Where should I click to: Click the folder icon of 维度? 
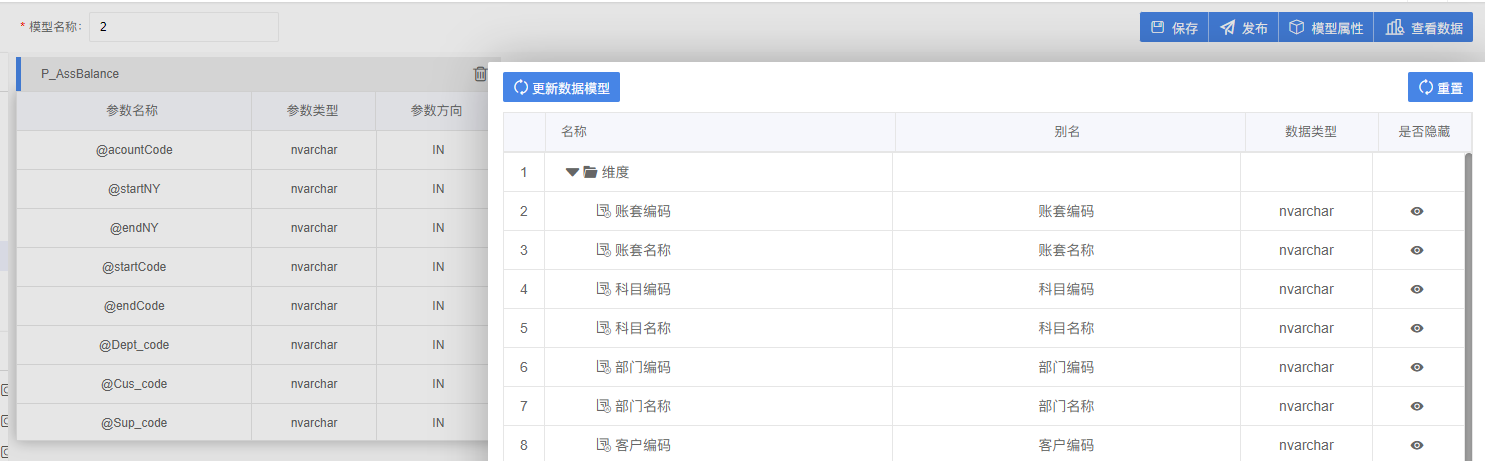pos(590,172)
